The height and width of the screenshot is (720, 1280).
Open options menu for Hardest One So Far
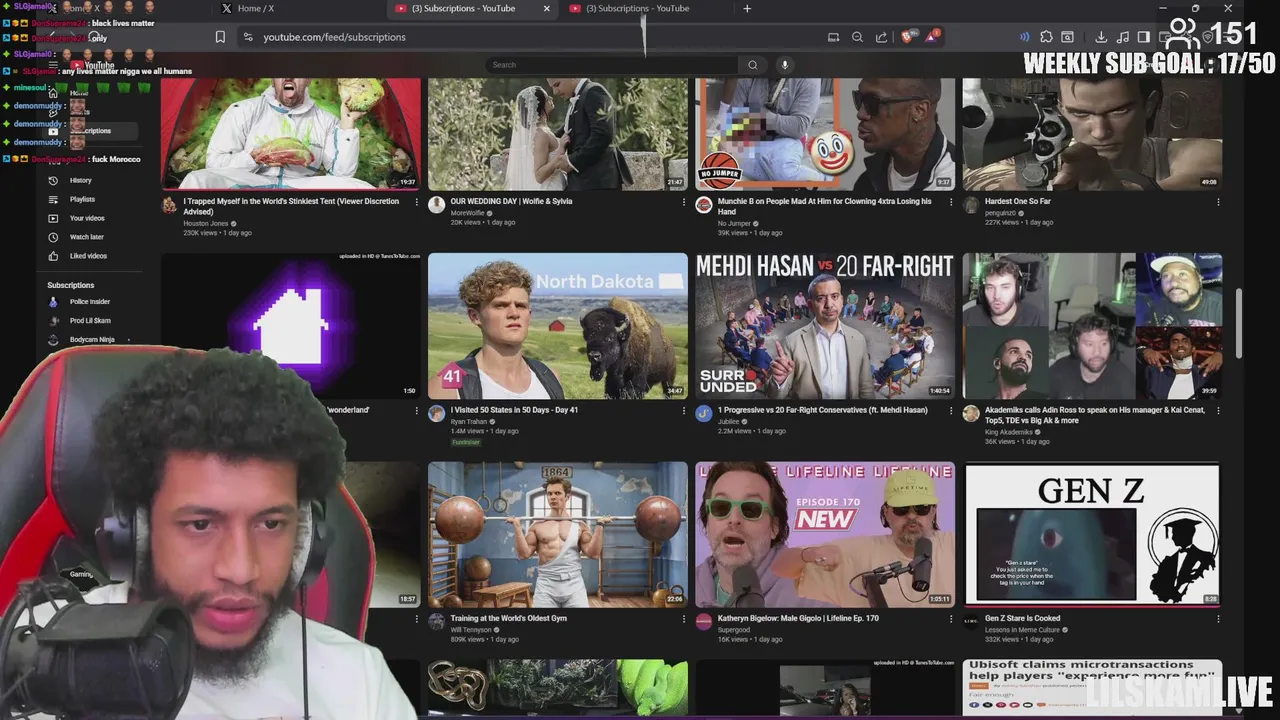(1218, 202)
